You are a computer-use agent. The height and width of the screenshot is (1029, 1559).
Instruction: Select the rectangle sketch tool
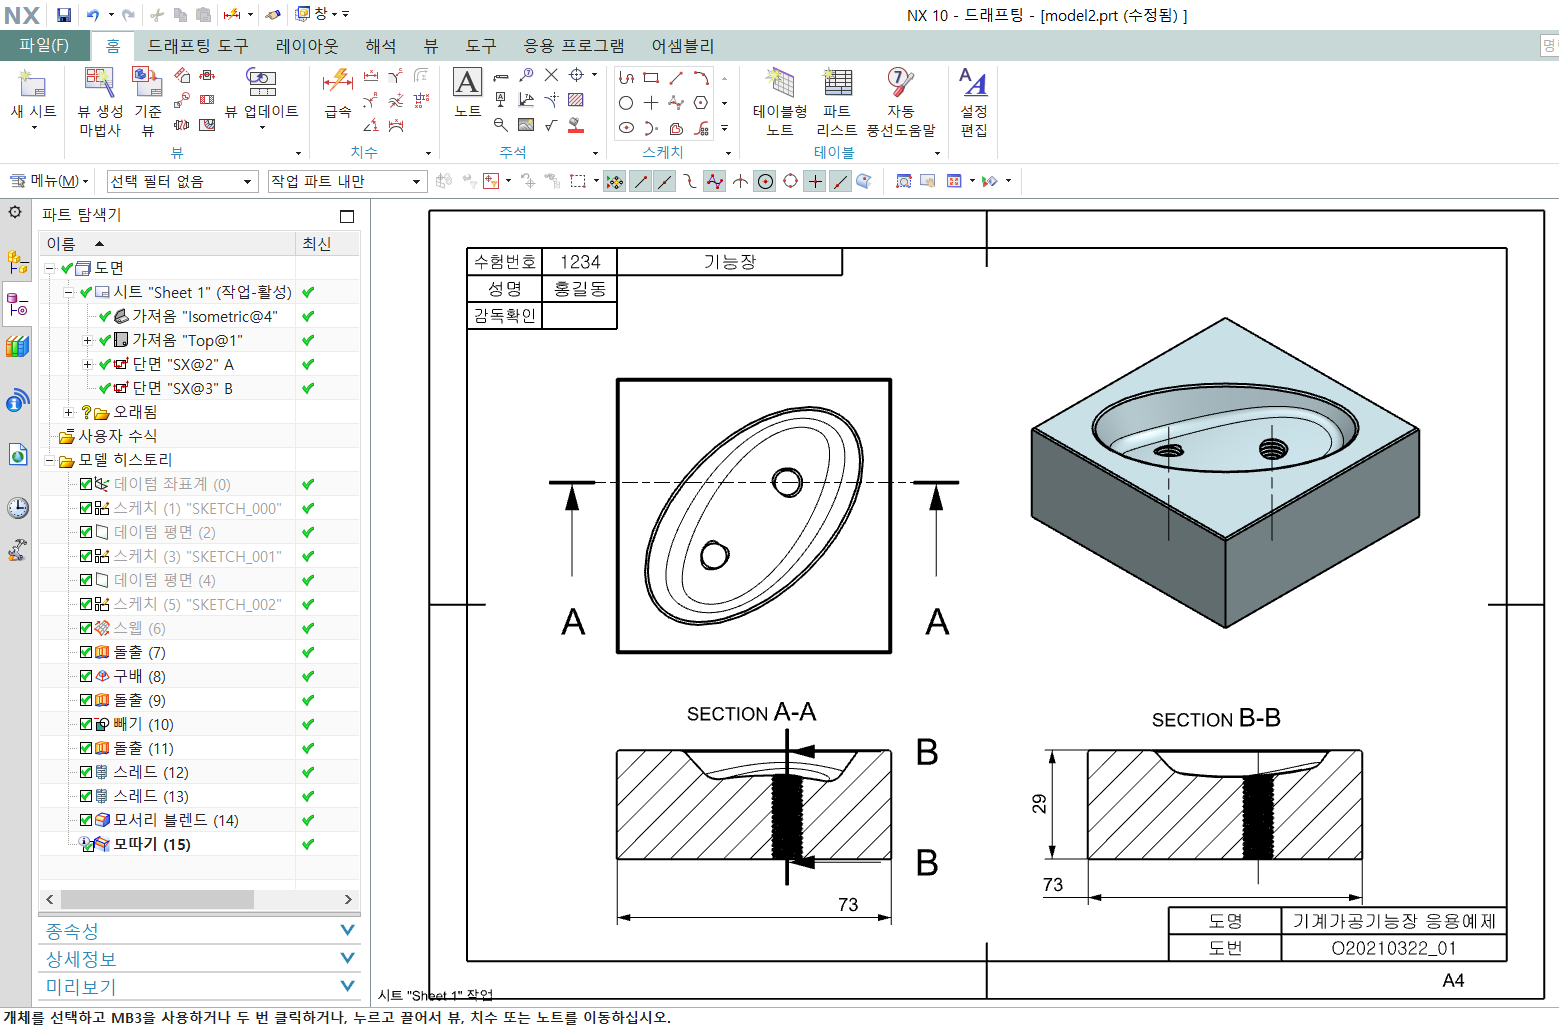(651, 77)
